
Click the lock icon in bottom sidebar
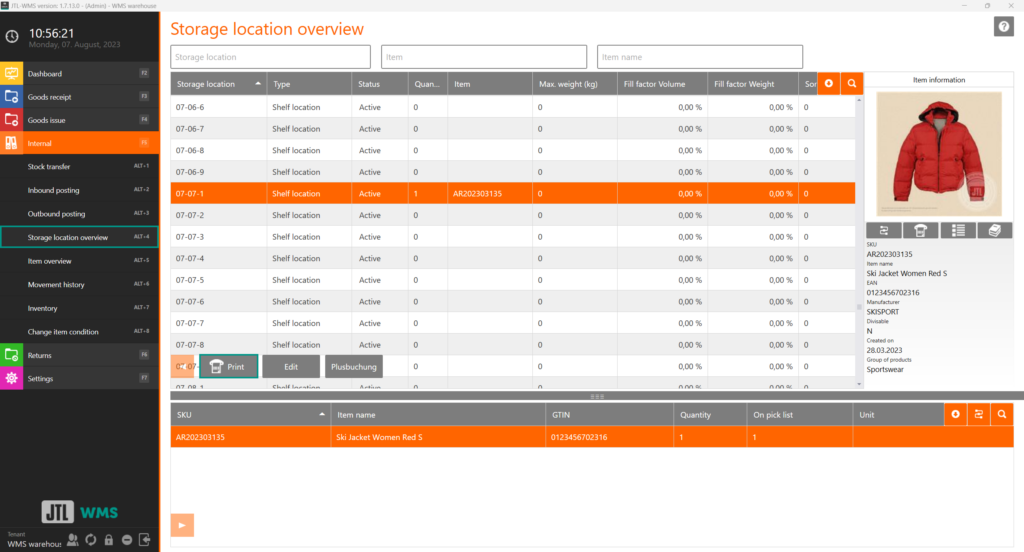coord(108,540)
